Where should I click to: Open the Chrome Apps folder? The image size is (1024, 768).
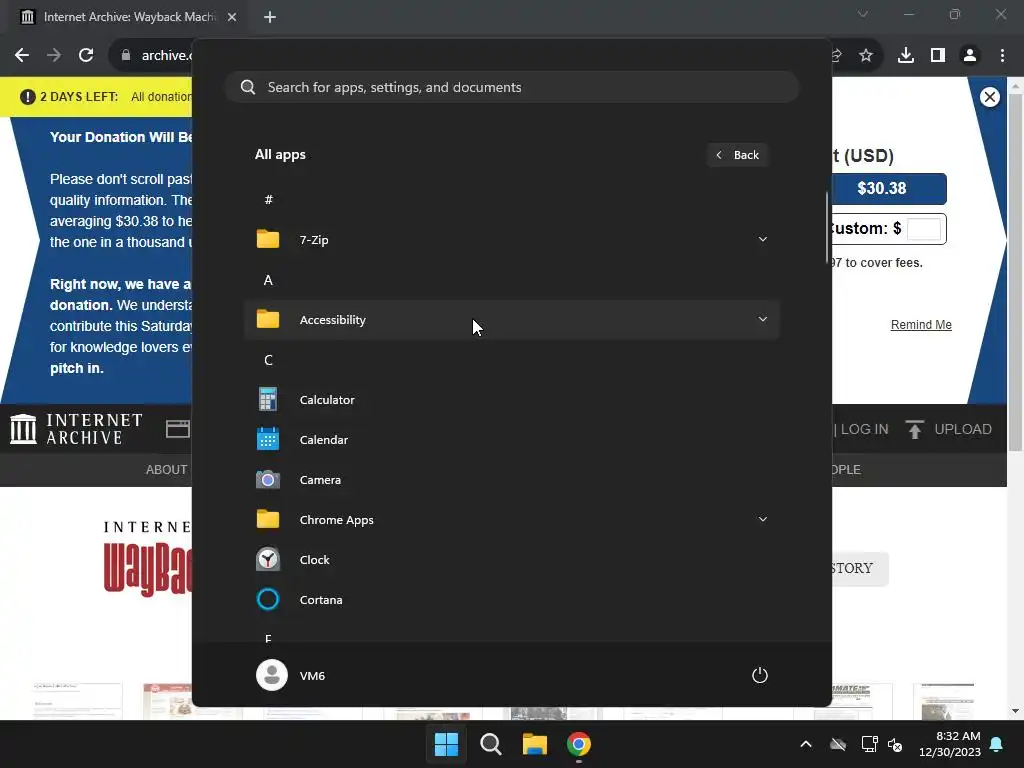(511, 520)
